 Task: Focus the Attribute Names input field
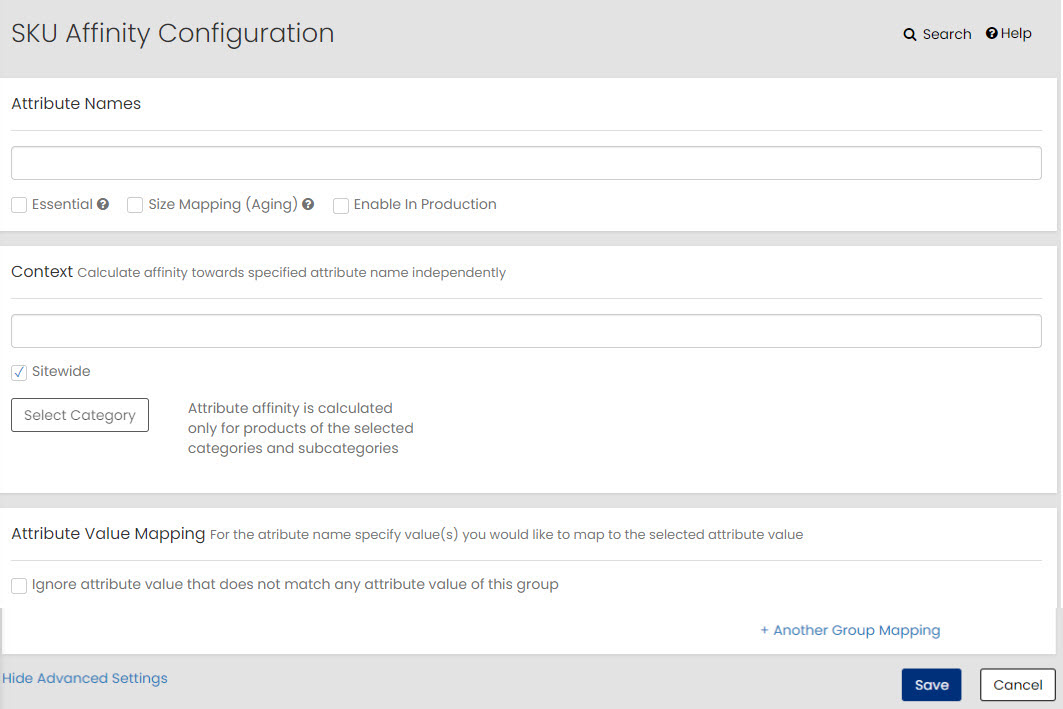(x=526, y=163)
